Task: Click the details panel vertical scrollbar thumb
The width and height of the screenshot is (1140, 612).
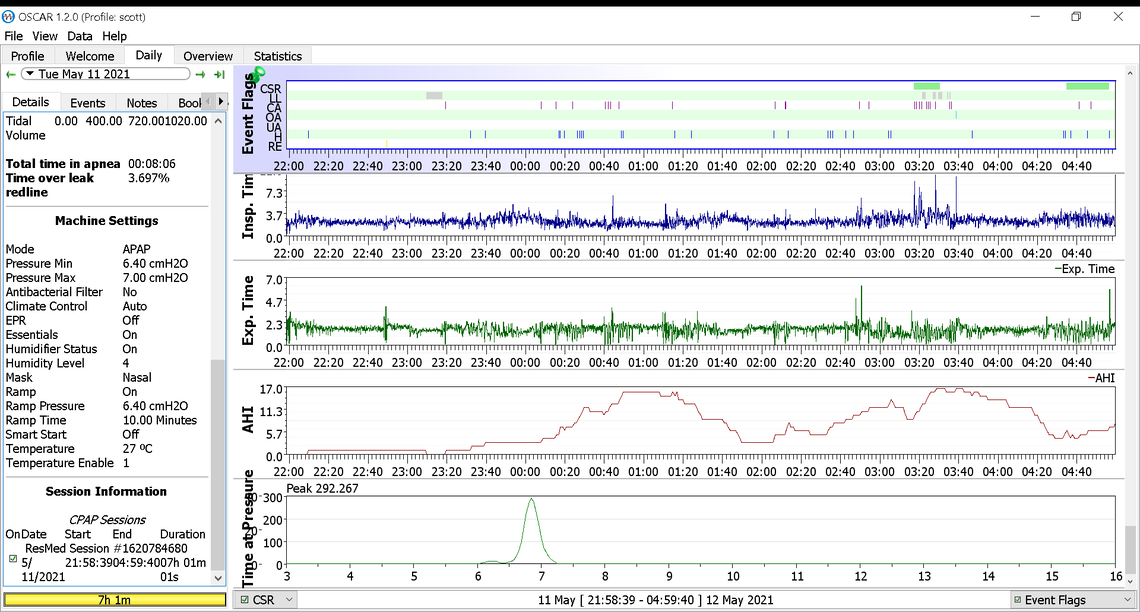Action: coord(218,465)
